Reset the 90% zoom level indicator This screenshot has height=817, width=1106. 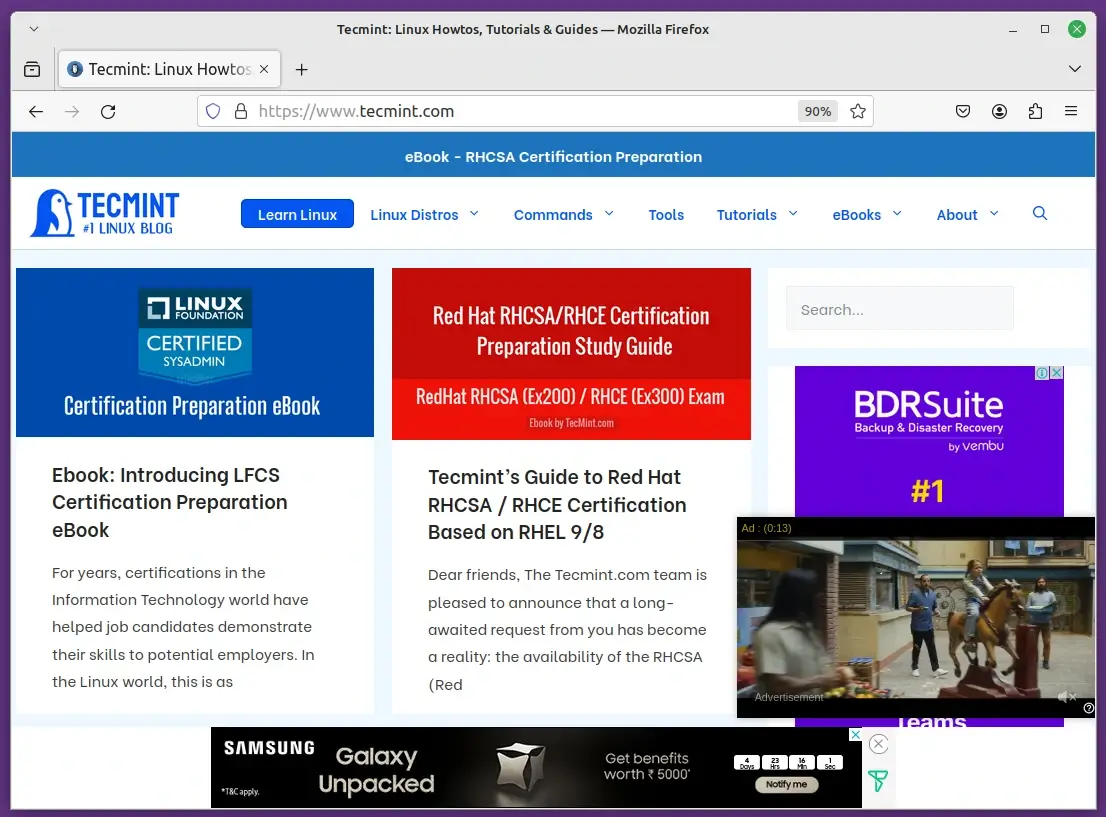pyautogui.click(x=818, y=111)
